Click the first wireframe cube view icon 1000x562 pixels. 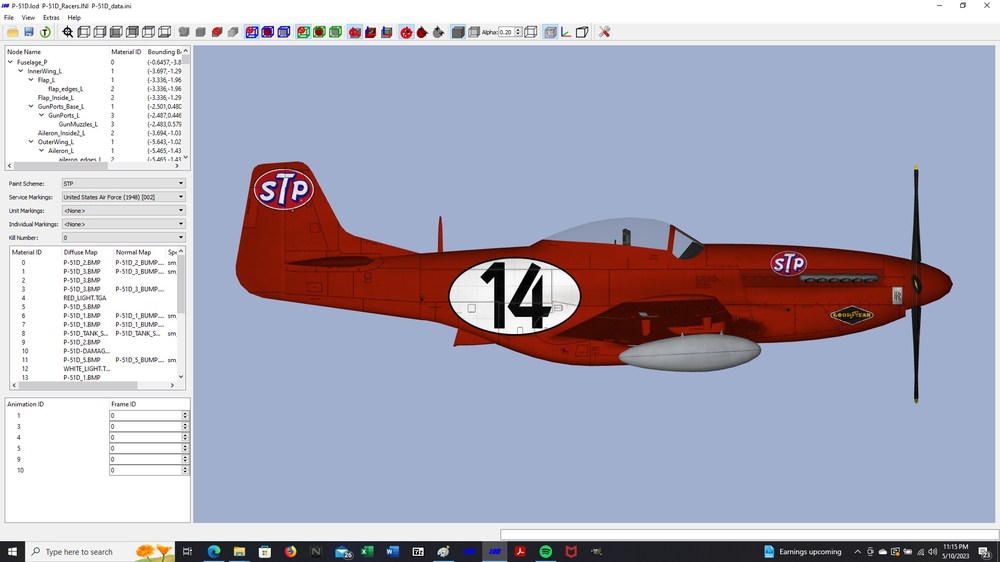[84, 32]
